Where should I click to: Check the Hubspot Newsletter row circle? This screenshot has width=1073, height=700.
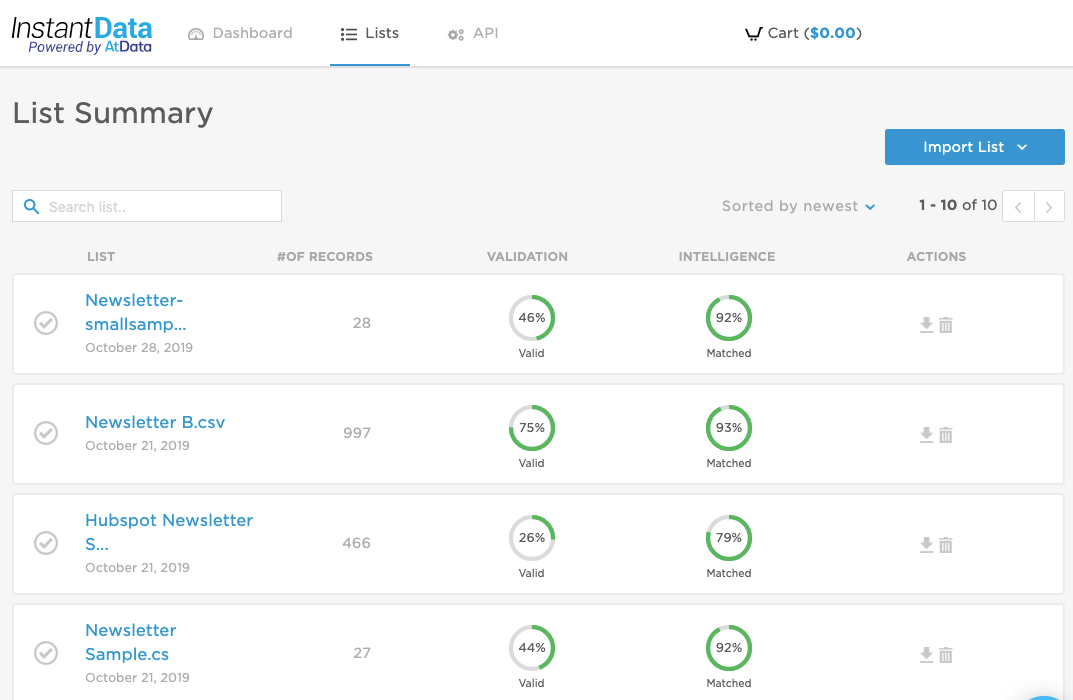46,543
